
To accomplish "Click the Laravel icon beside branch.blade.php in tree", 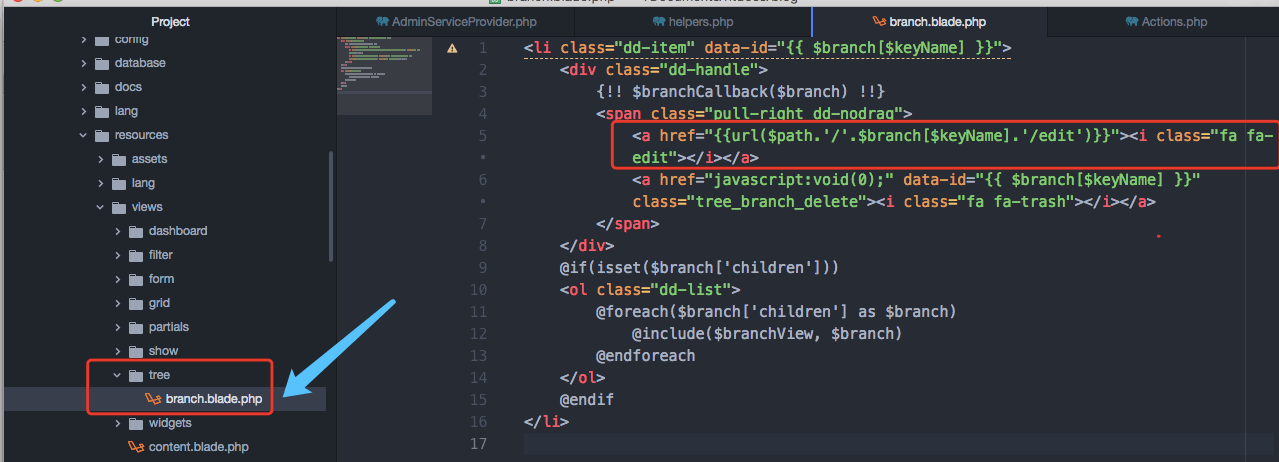I will (153, 399).
